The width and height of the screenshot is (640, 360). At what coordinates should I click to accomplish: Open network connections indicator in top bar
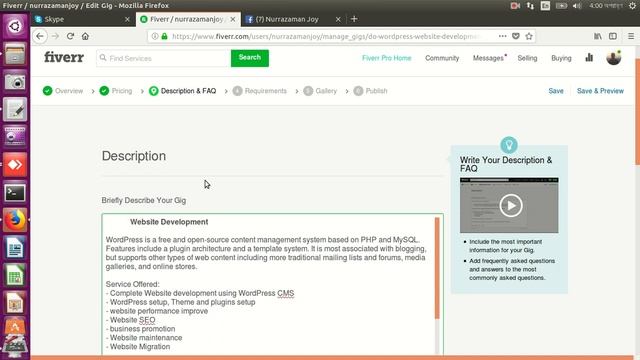click(530, 6)
